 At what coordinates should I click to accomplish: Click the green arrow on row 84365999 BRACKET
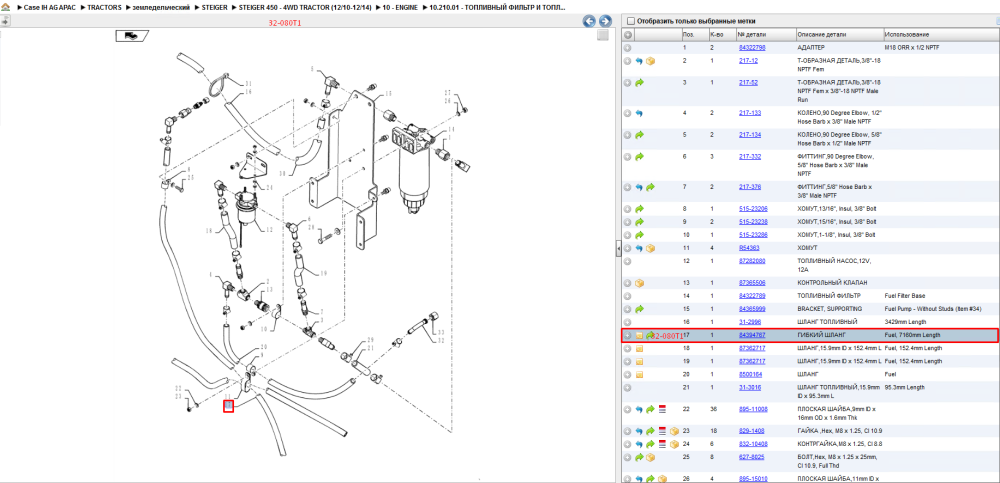[640, 309]
